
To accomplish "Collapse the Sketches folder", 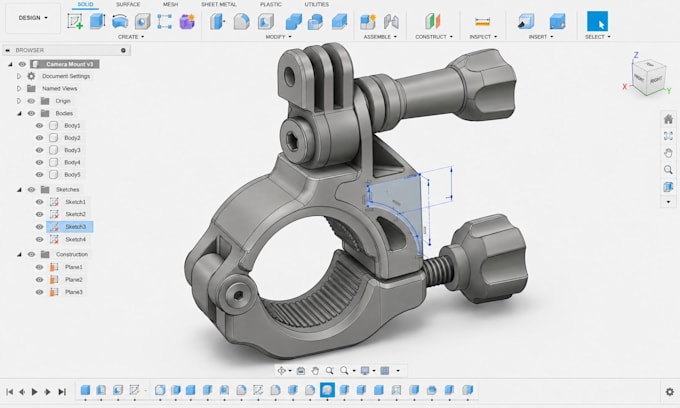I will 19,189.
